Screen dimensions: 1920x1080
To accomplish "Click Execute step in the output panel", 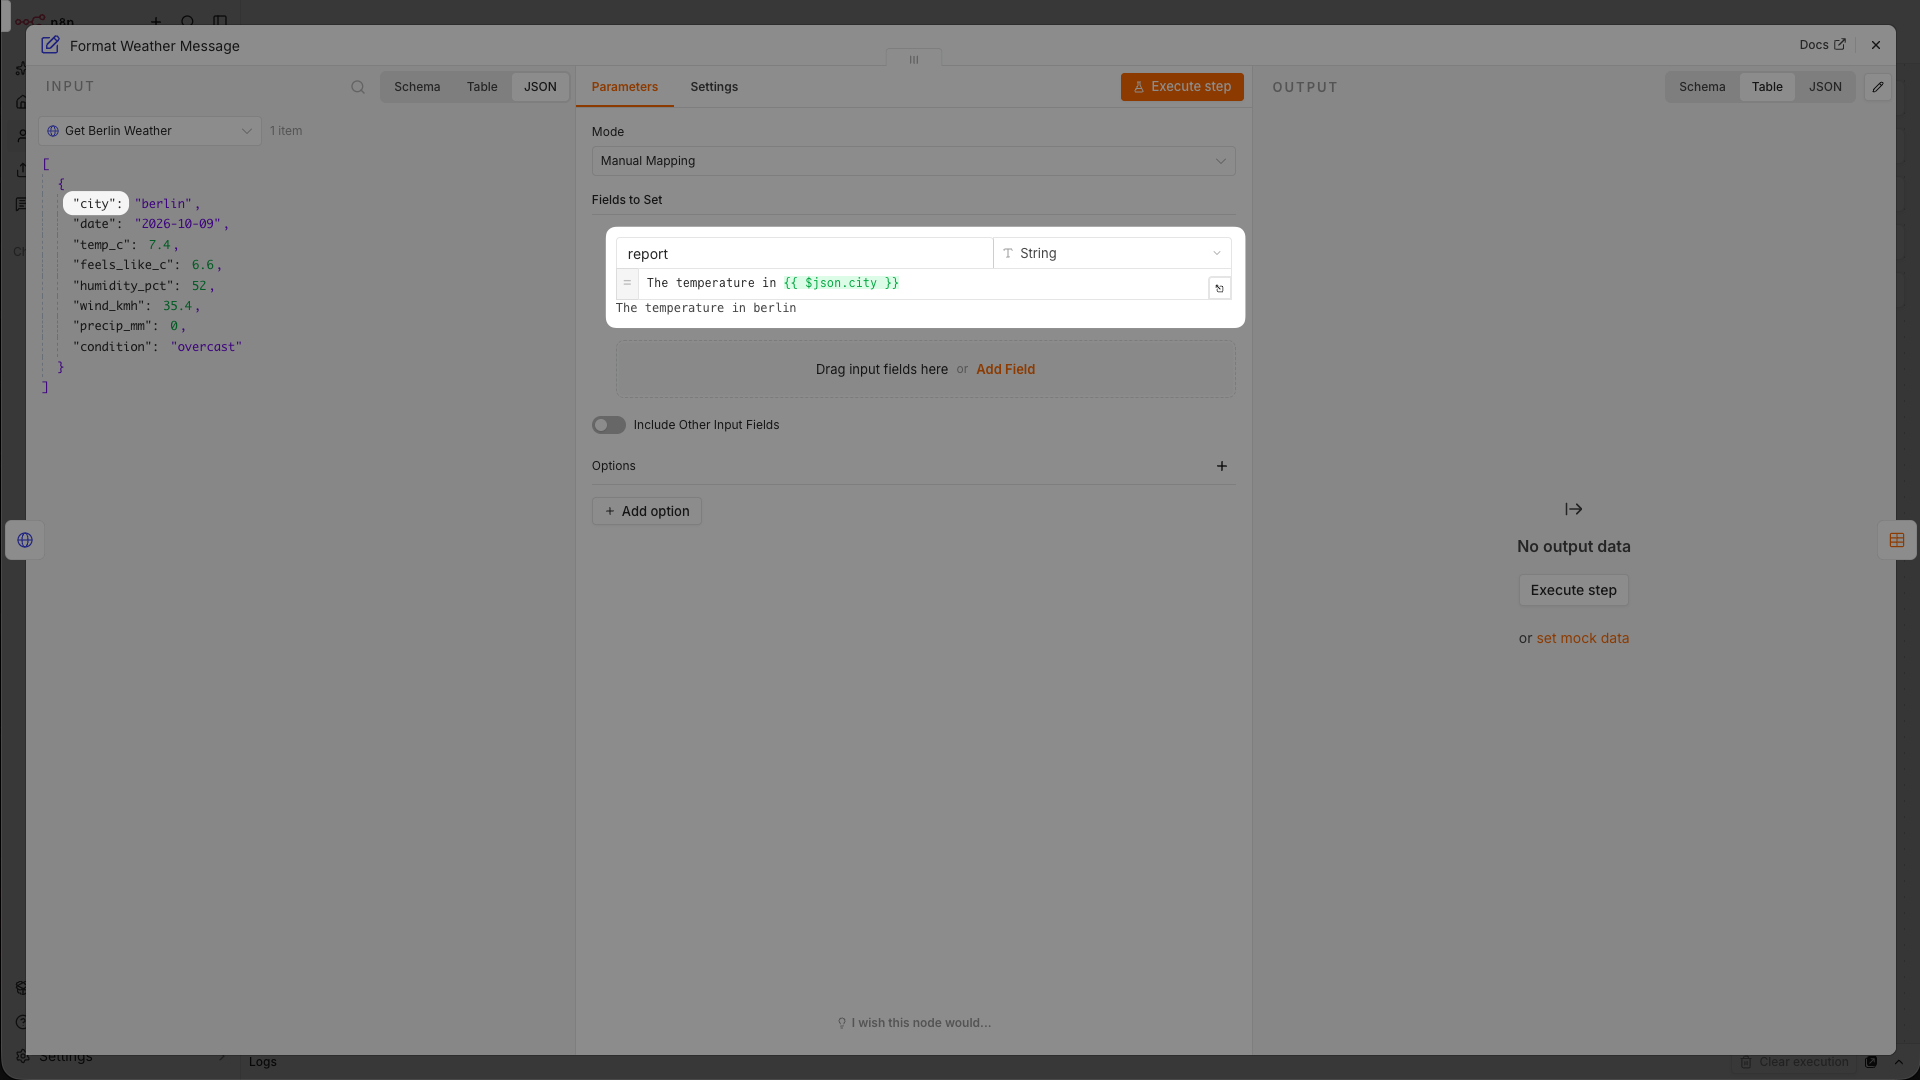I will 1573,590.
